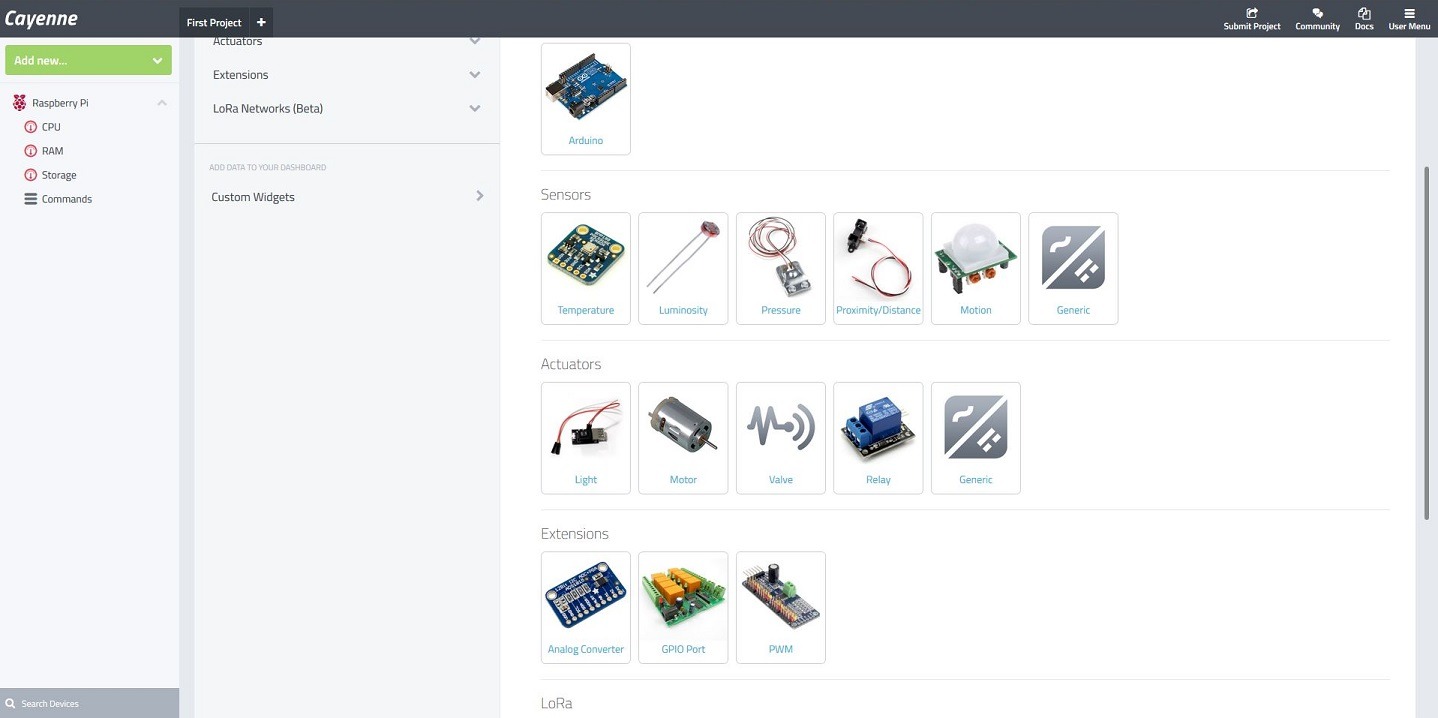Click the Commands list icon in sidebar

point(30,199)
